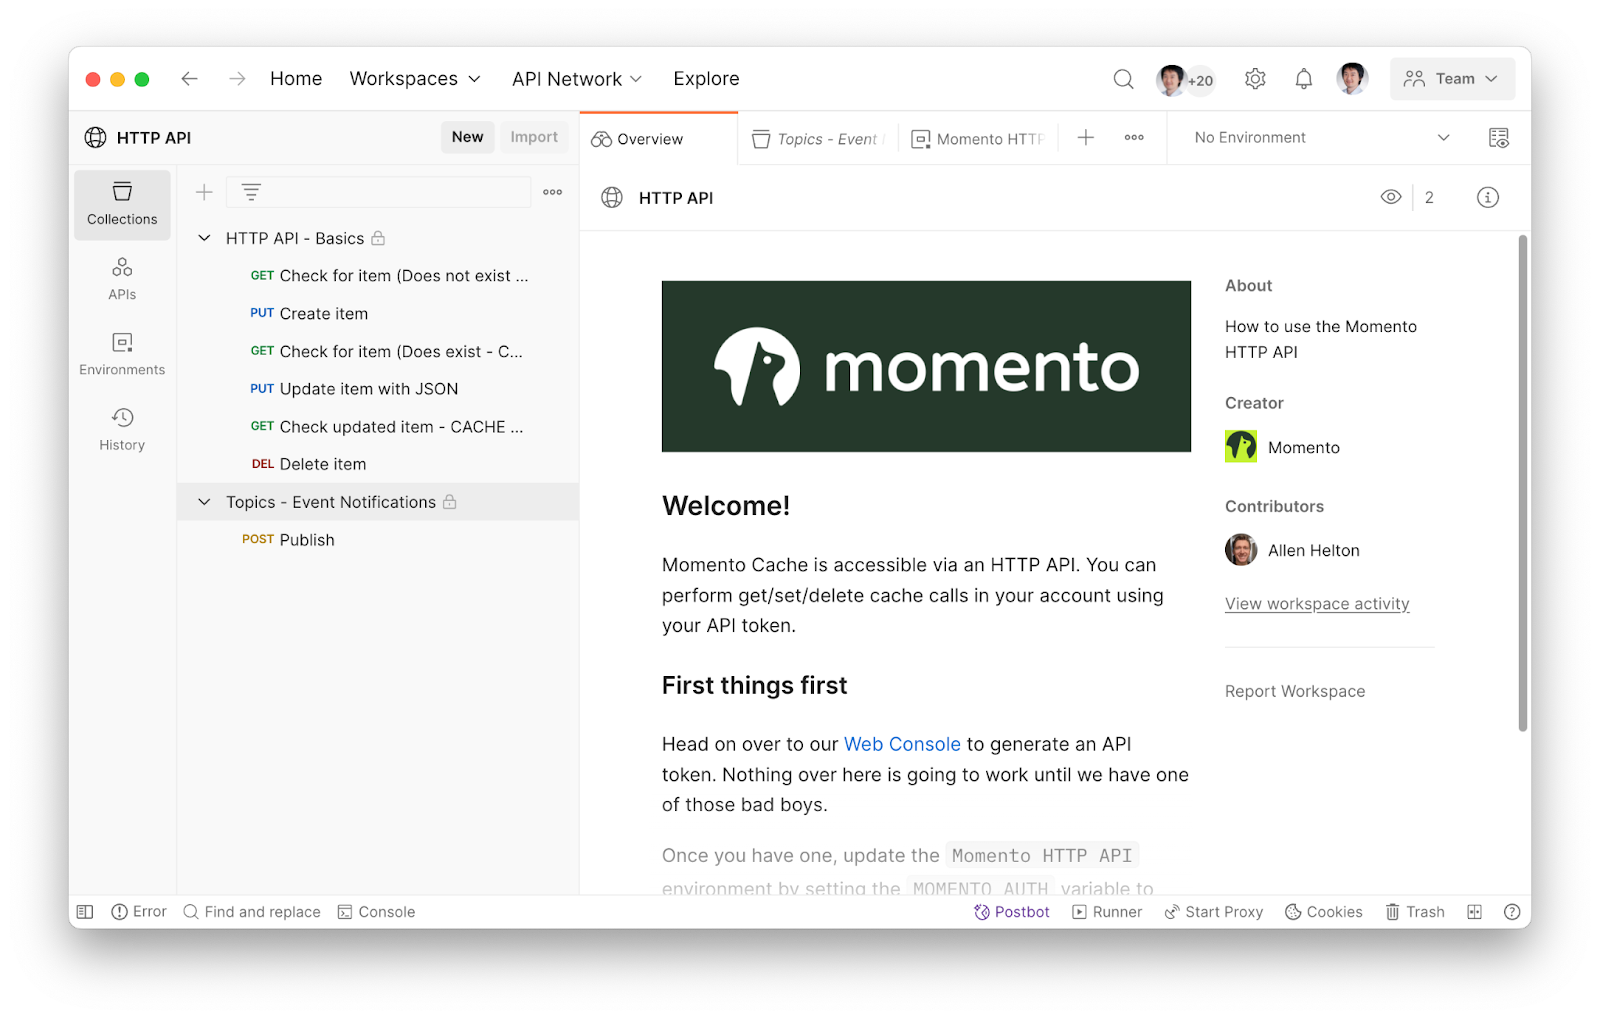Switch to the Momento HTTP tab
This screenshot has width=1600, height=1019.
977,139
